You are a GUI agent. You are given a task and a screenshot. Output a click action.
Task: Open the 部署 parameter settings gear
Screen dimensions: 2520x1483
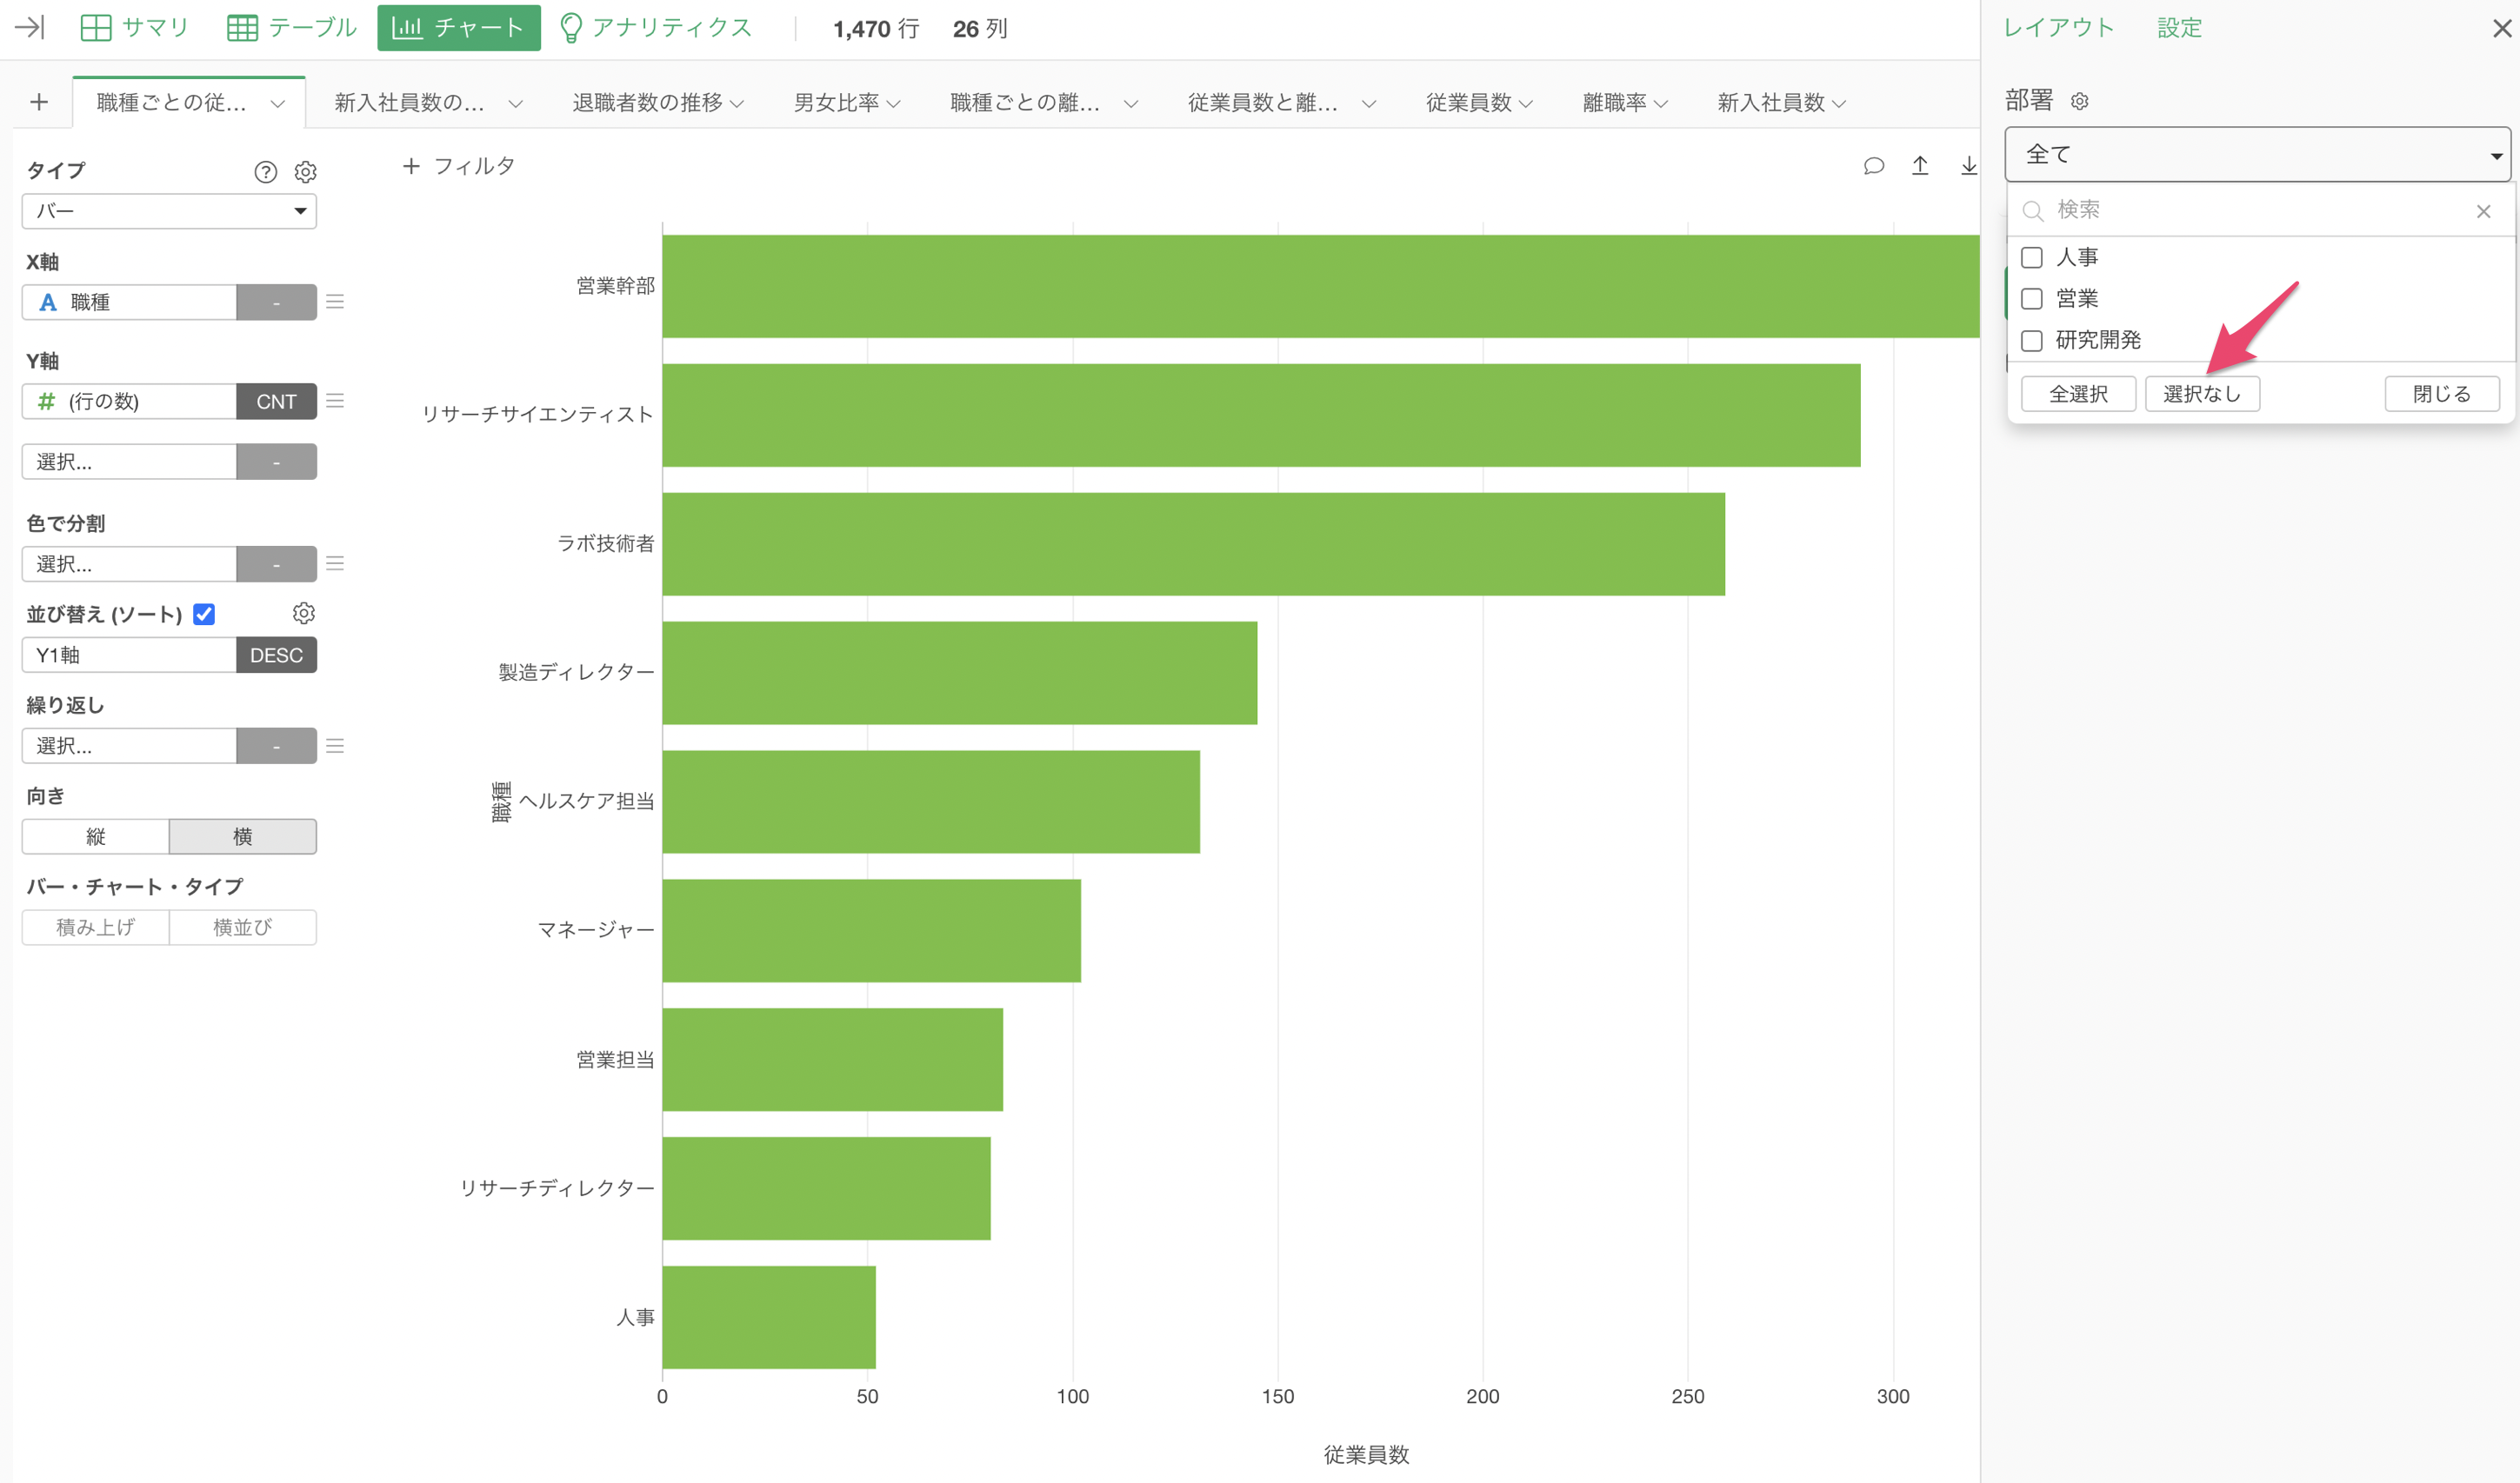(2079, 101)
